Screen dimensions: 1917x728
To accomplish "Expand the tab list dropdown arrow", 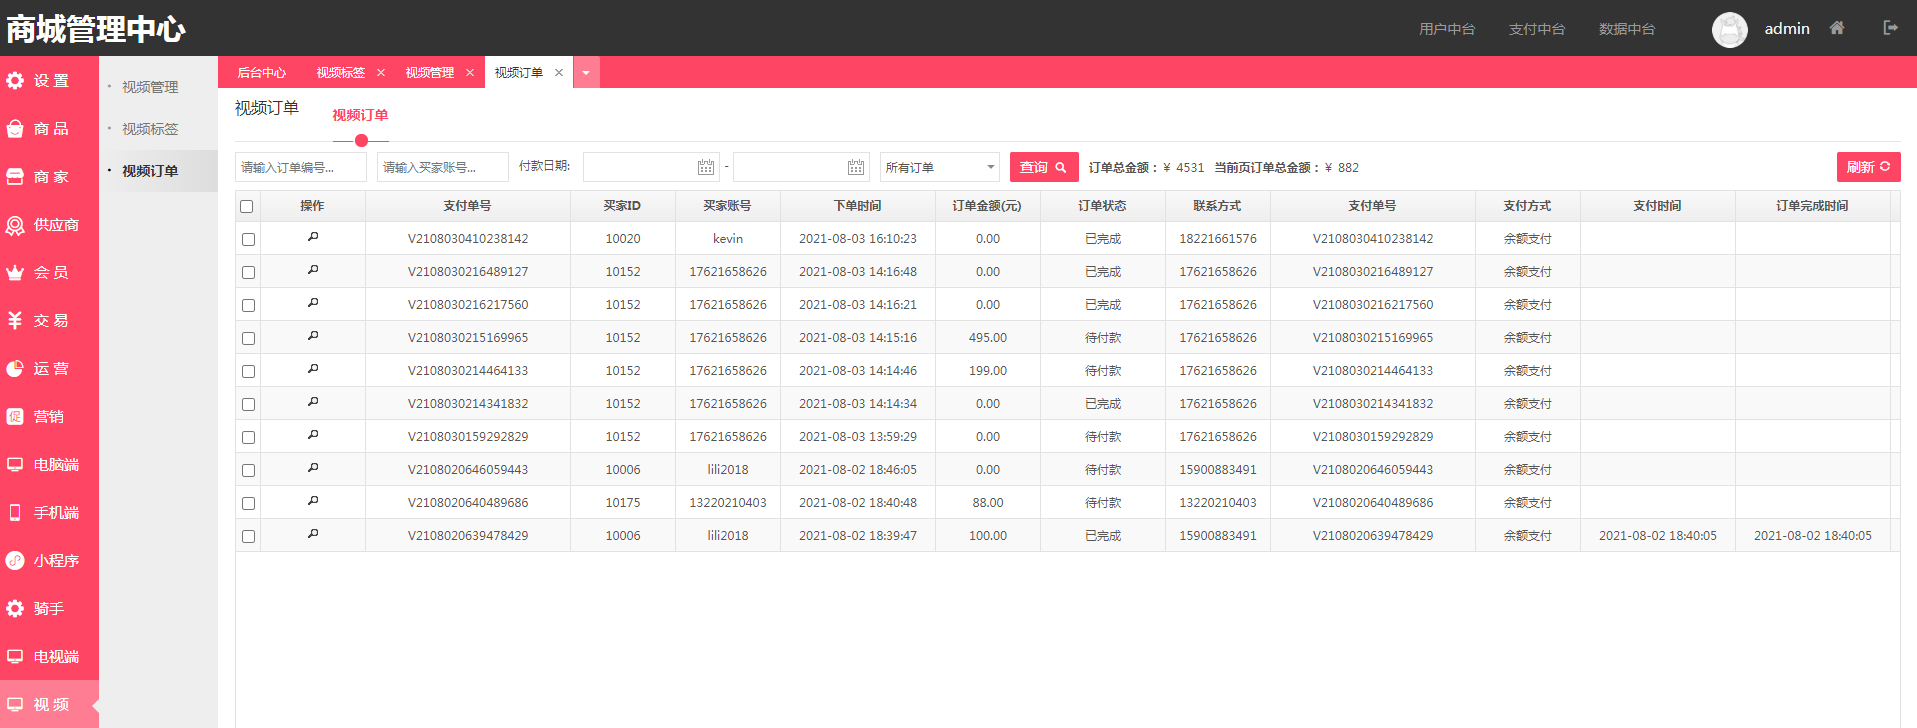I will coord(586,72).
